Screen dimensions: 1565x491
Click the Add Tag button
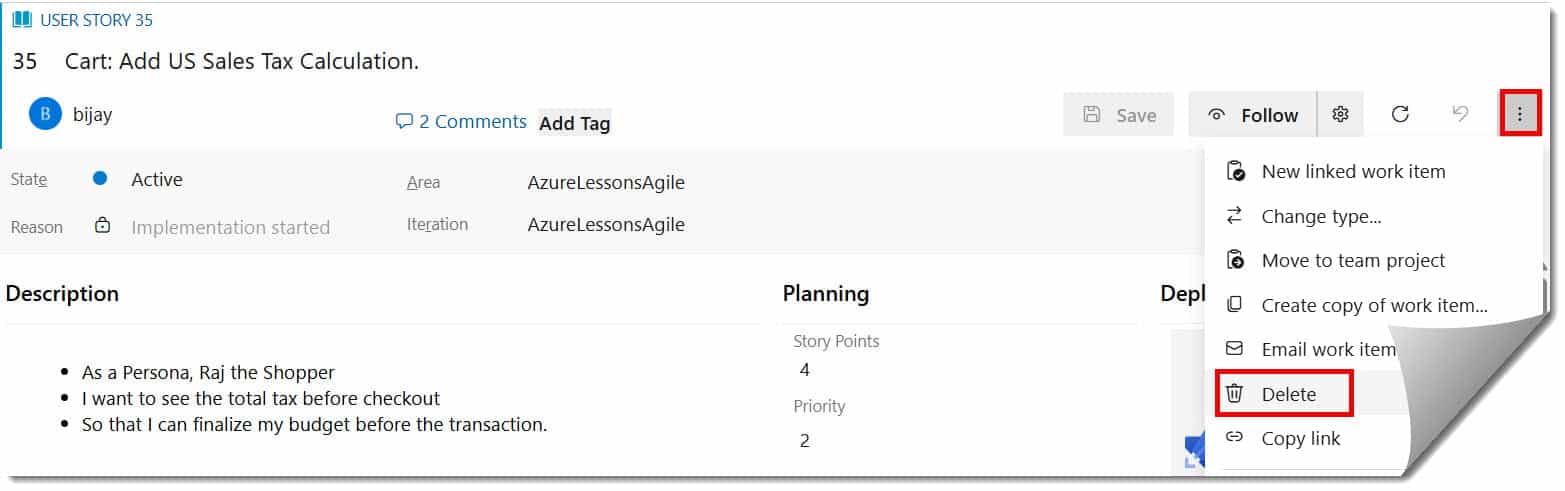pyautogui.click(x=574, y=123)
